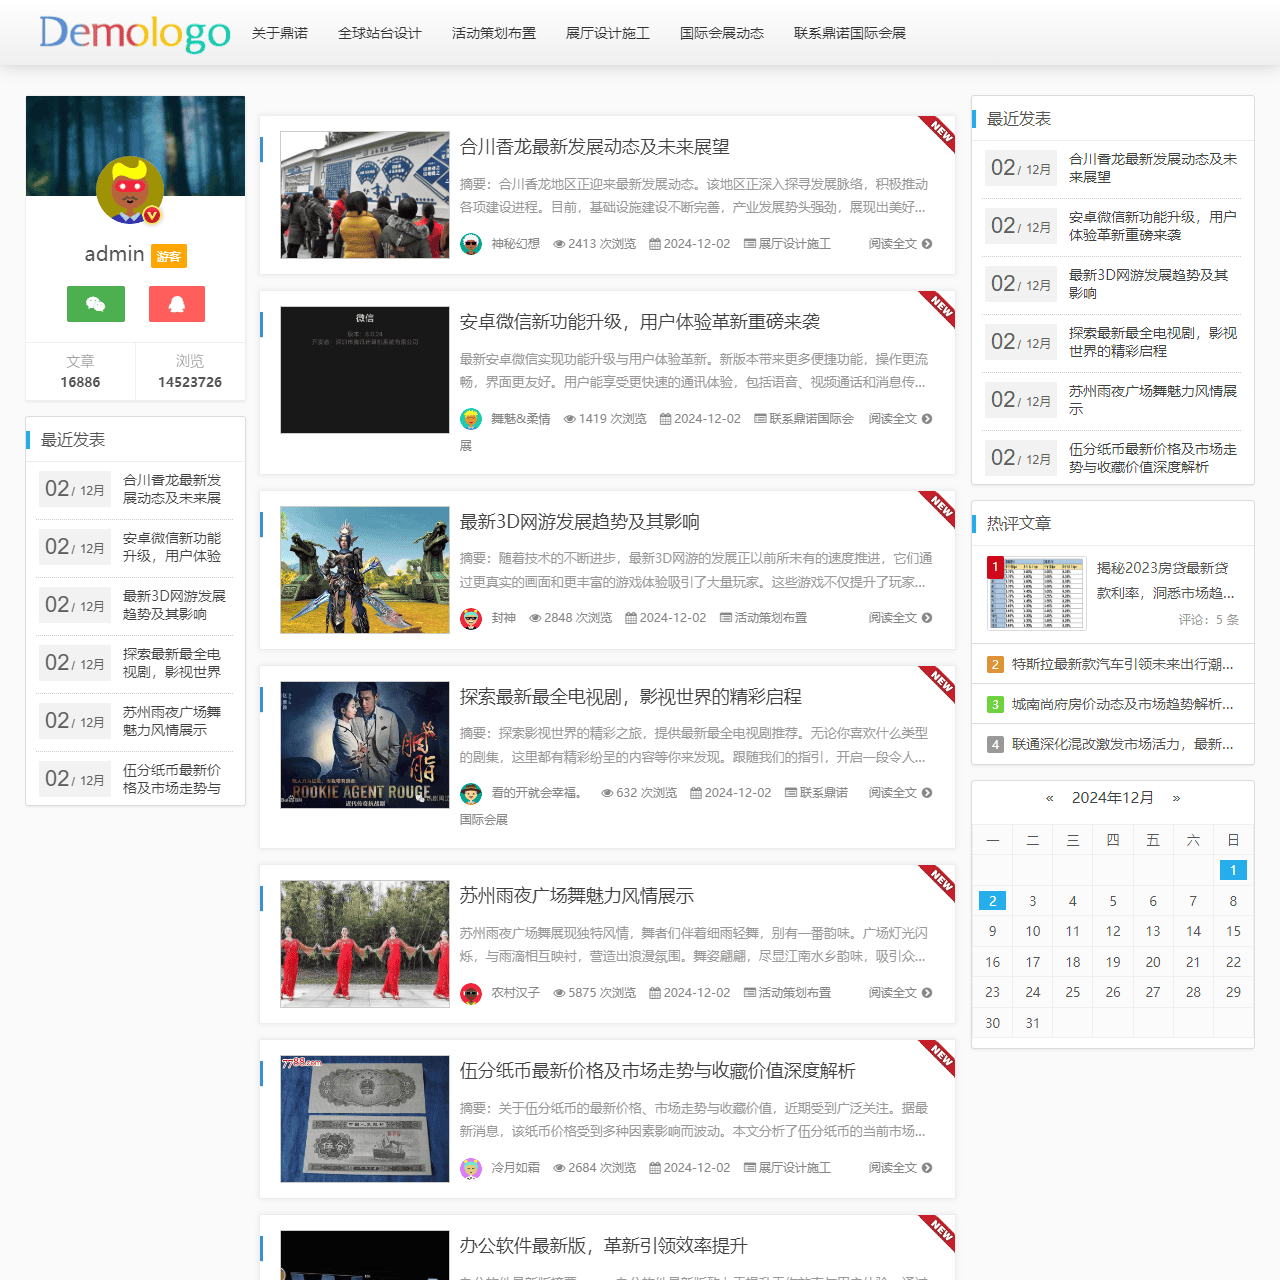Image resolution: width=1280 pixels, height=1280 pixels.
Task: Click the green WeChat button under admin
Action: click(x=96, y=304)
